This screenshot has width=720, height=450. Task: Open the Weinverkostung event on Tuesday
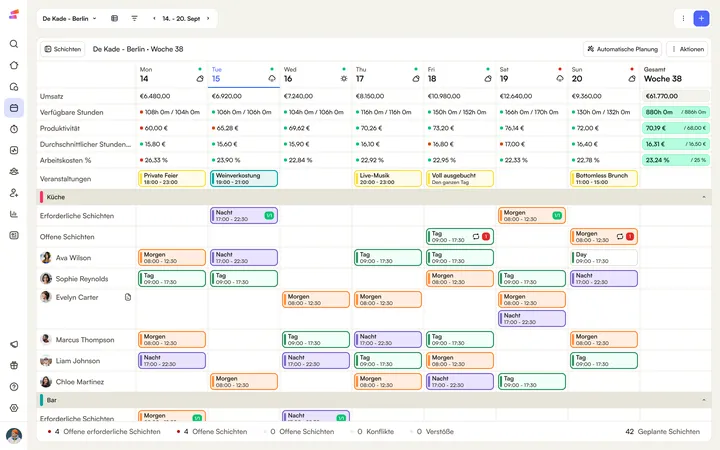click(244, 179)
